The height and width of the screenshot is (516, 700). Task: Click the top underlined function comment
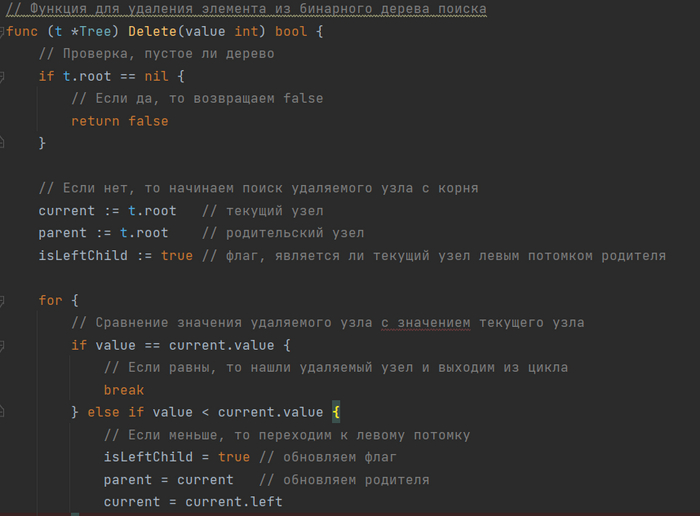coord(246,9)
